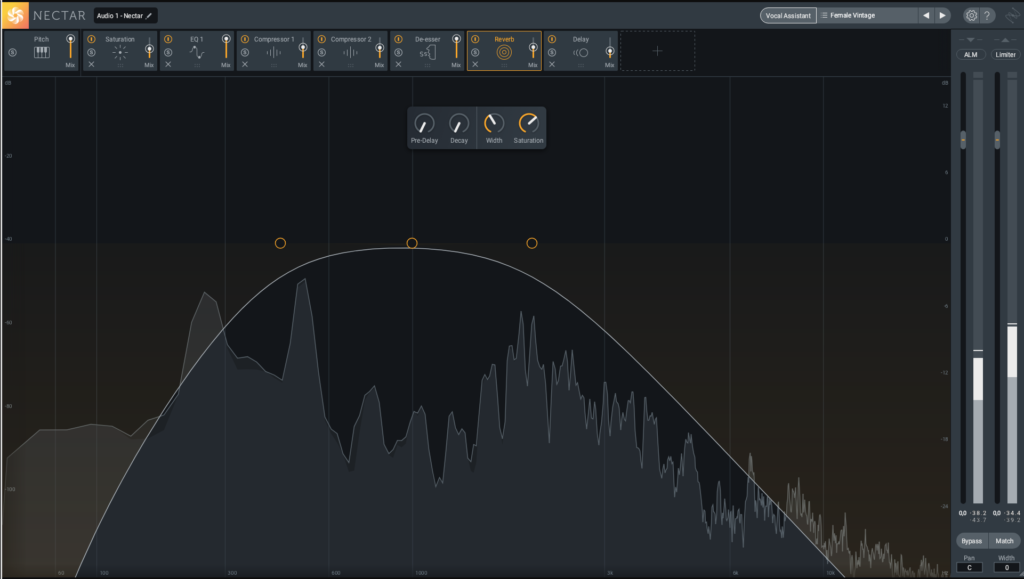The width and height of the screenshot is (1024, 579).
Task: Open help with question mark icon
Action: coord(987,15)
